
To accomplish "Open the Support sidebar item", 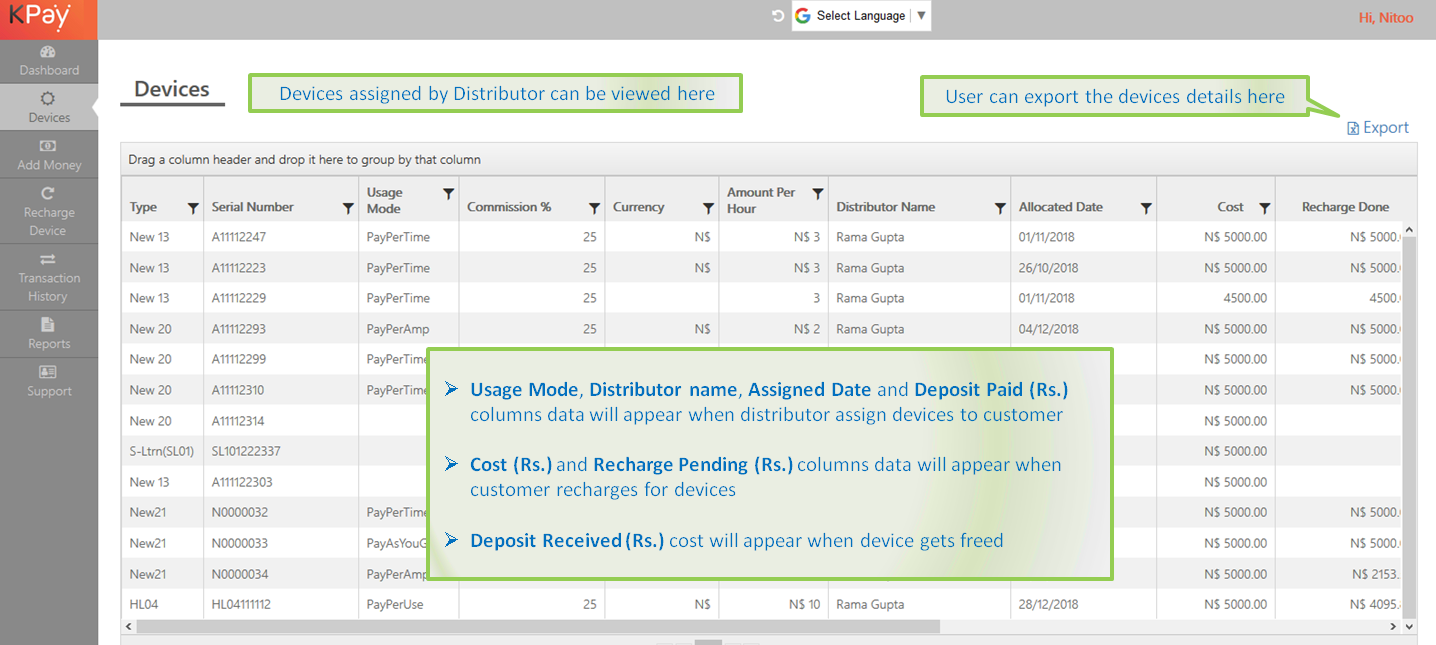I will 49,382.
